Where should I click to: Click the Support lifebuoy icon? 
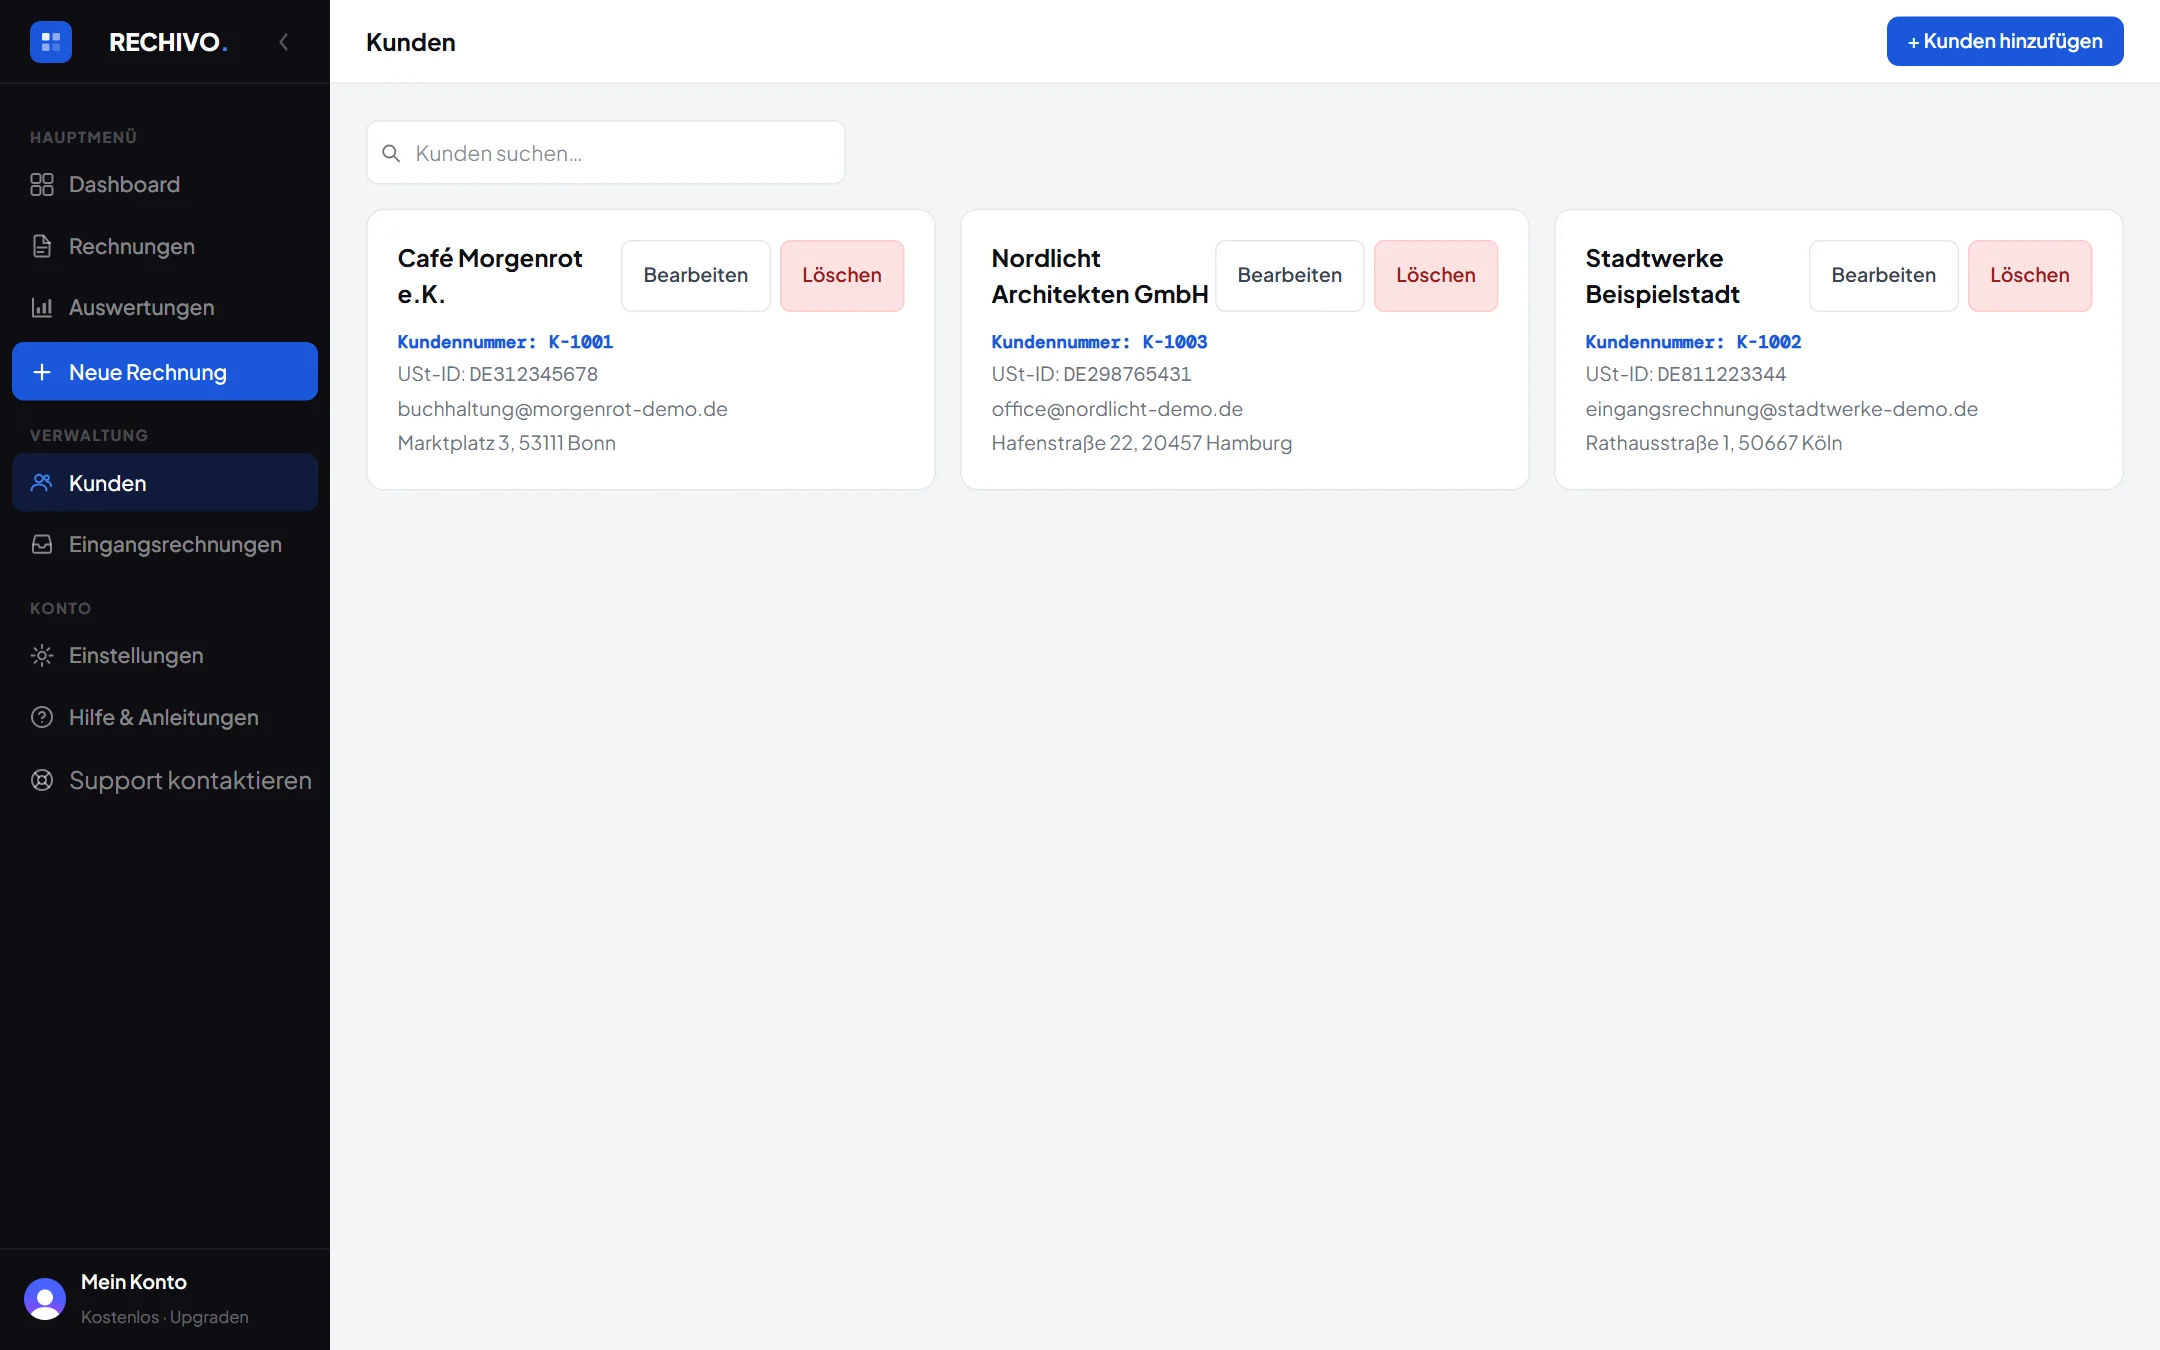(x=42, y=780)
